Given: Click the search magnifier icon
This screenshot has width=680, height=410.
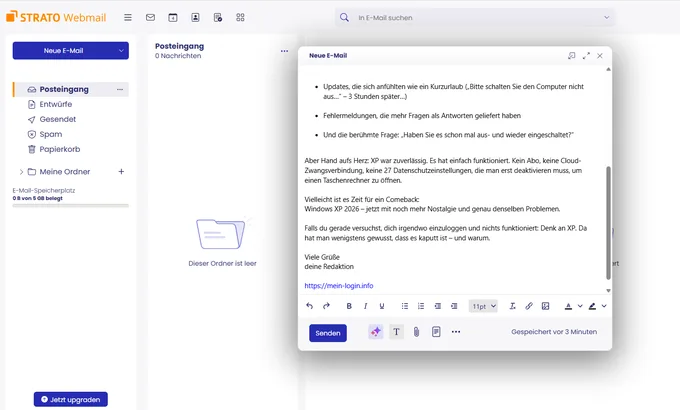Looking at the screenshot, I should tap(344, 17).
